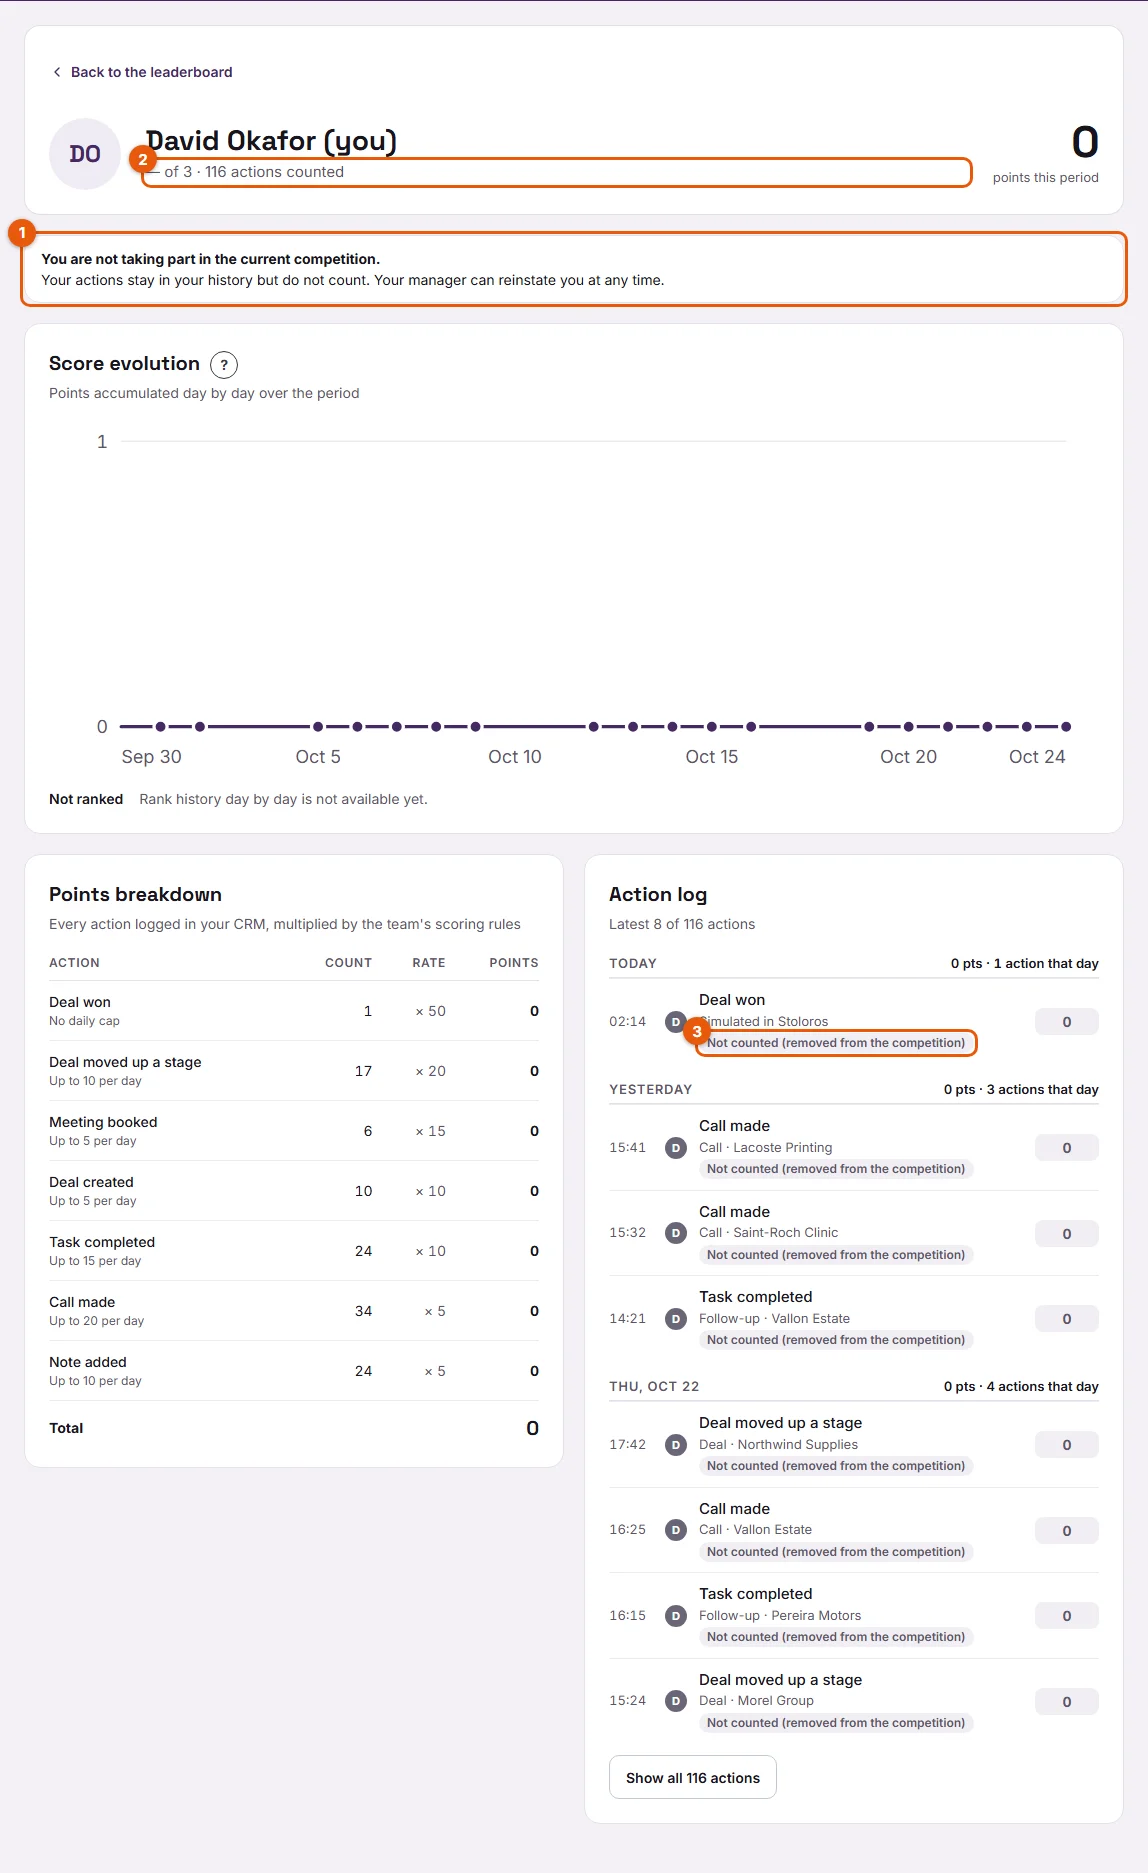The image size is (1148, 1873).
Task: Select the "Meeting booked" row label
Action: [103, 1122]
